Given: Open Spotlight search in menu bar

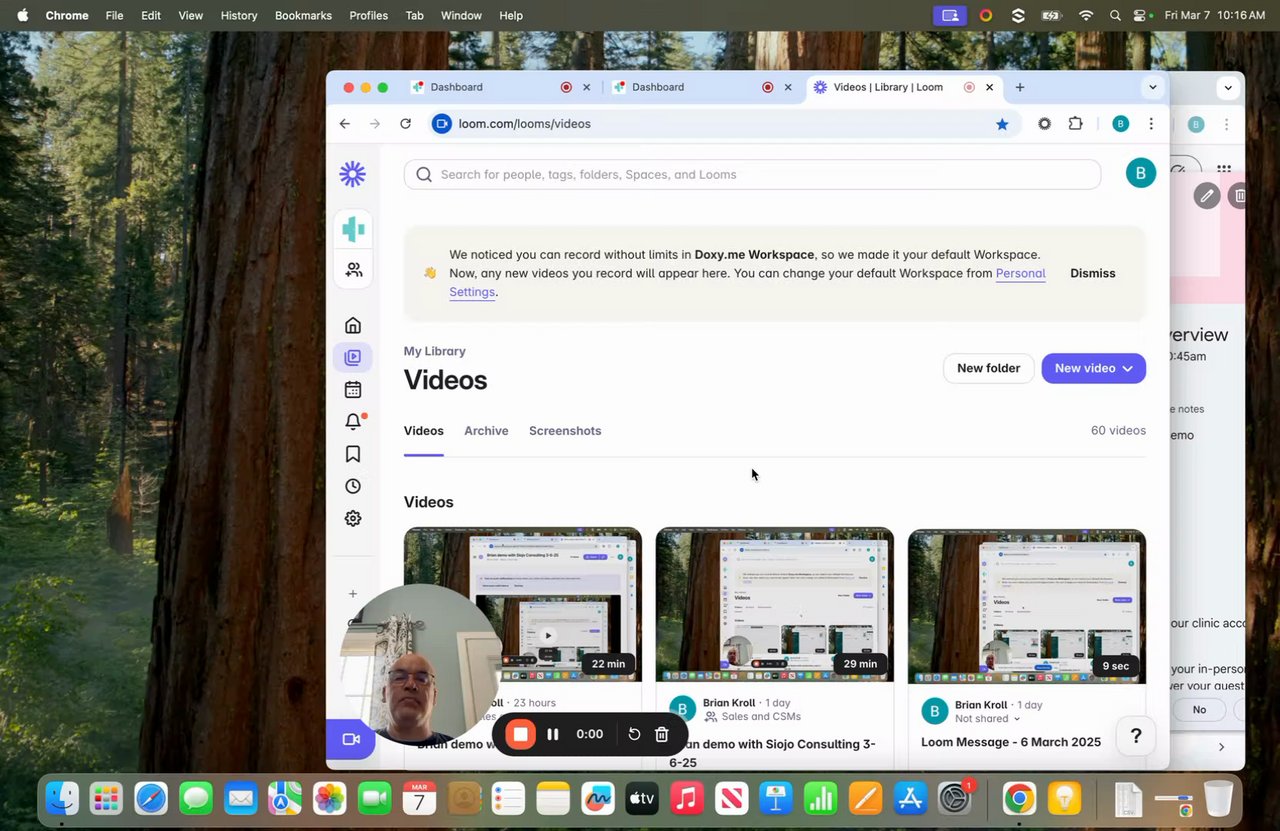Looking at the screenshot, I should (x=1115, y=16).
